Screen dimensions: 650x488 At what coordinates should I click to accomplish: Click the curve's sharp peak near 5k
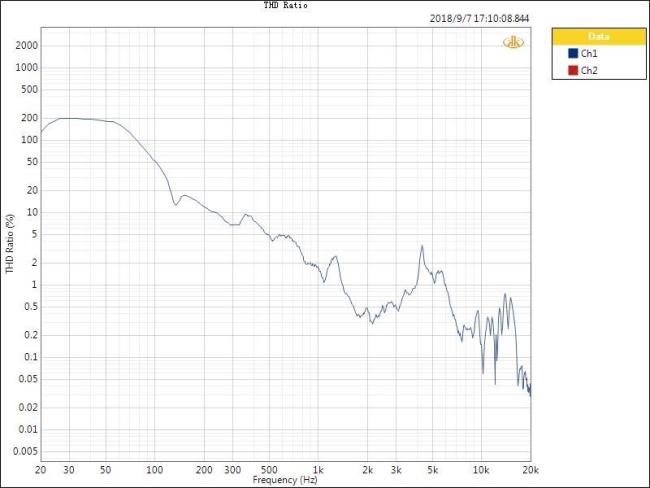[422, 246]
